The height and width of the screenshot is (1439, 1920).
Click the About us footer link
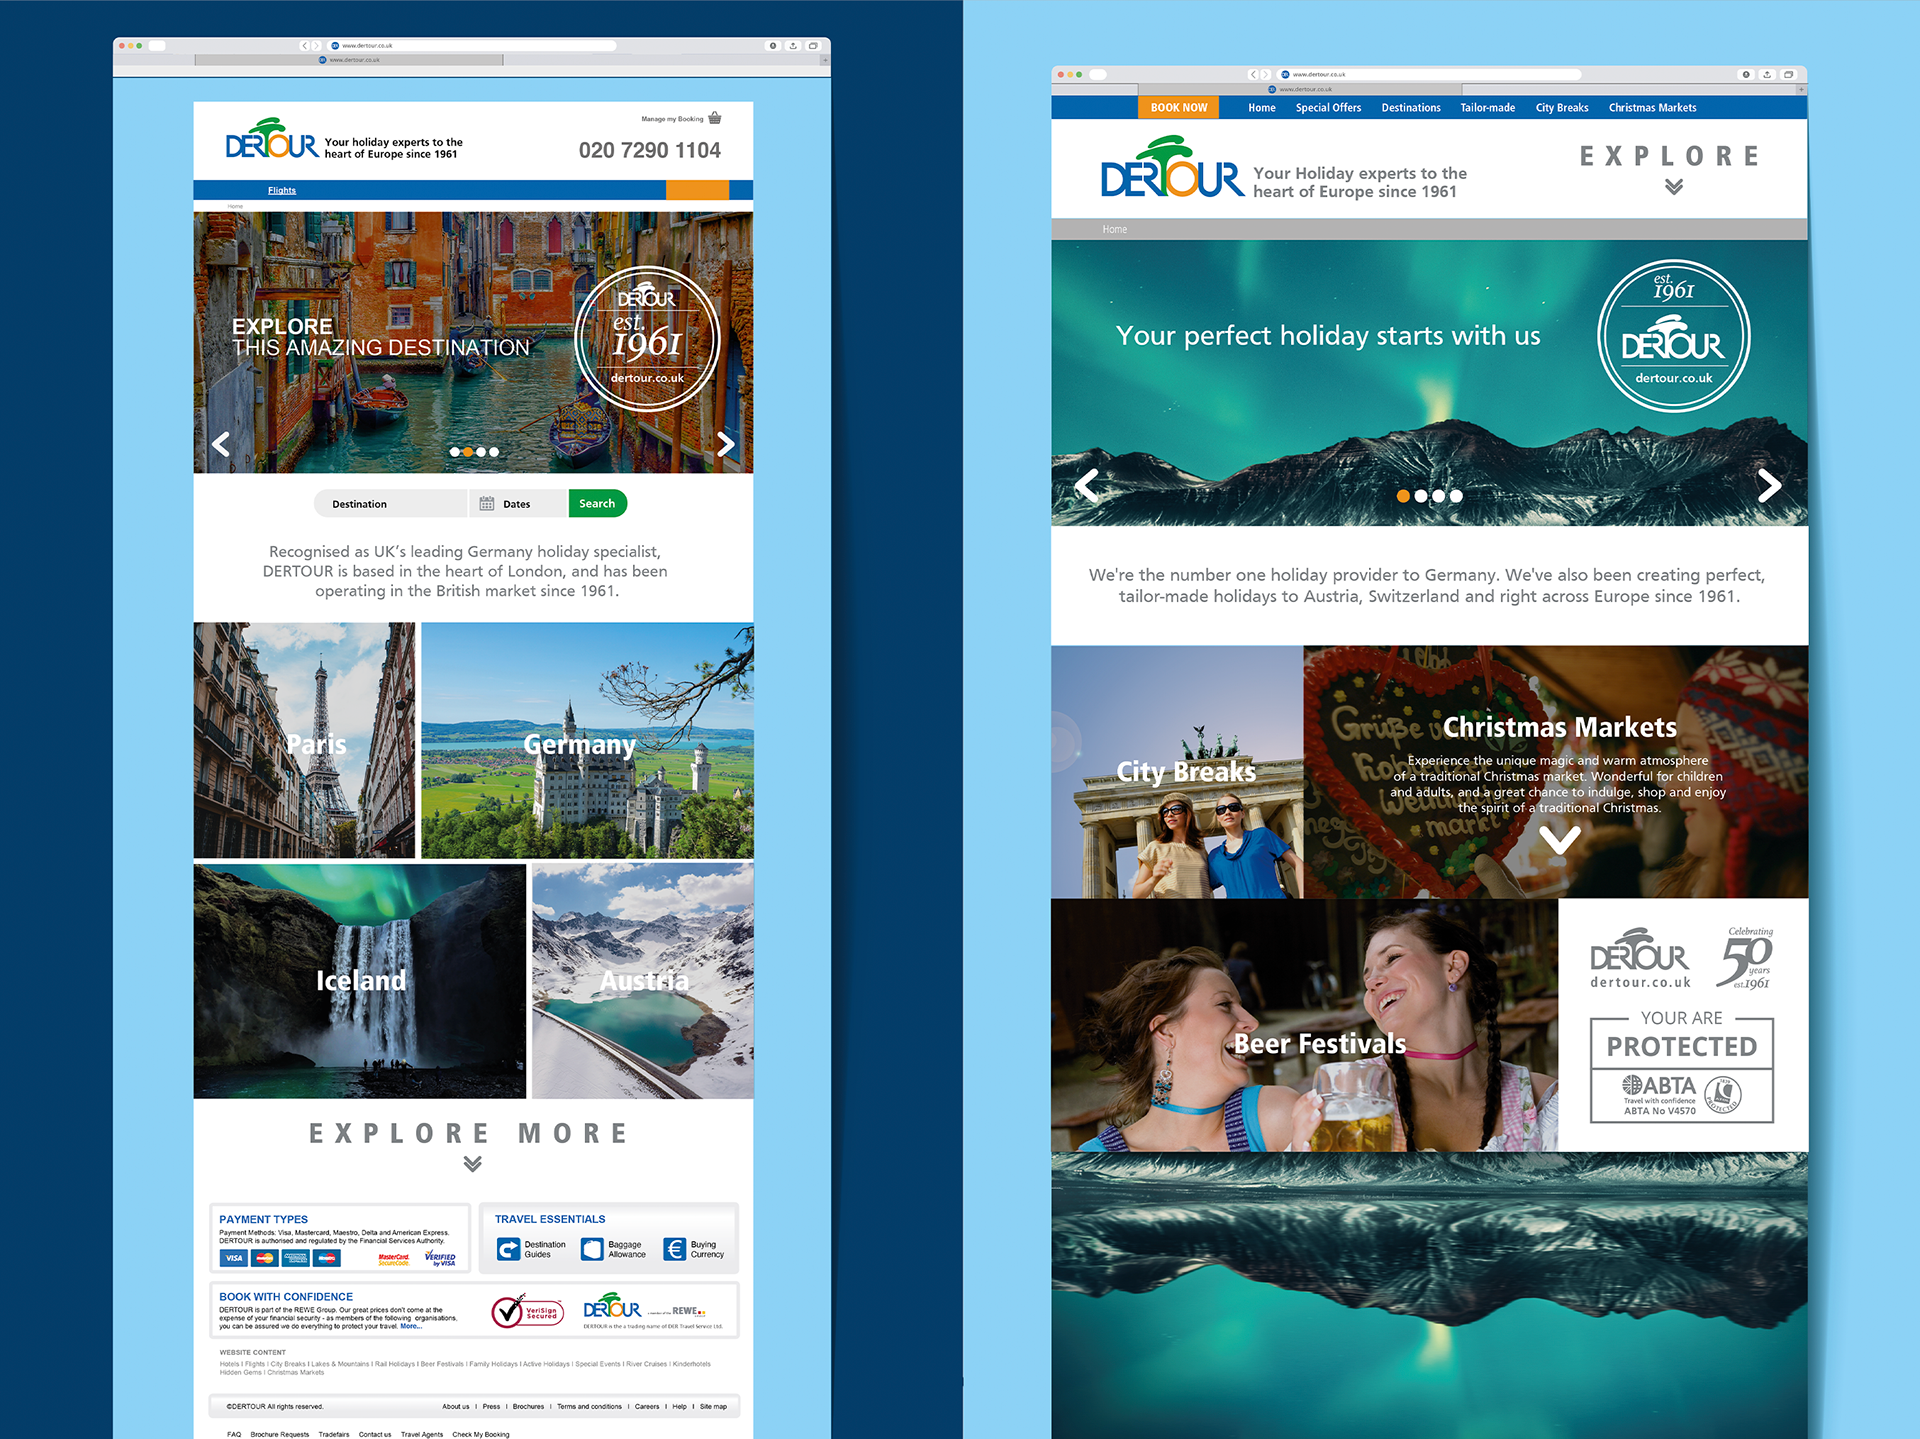(x=456, y=1407)
